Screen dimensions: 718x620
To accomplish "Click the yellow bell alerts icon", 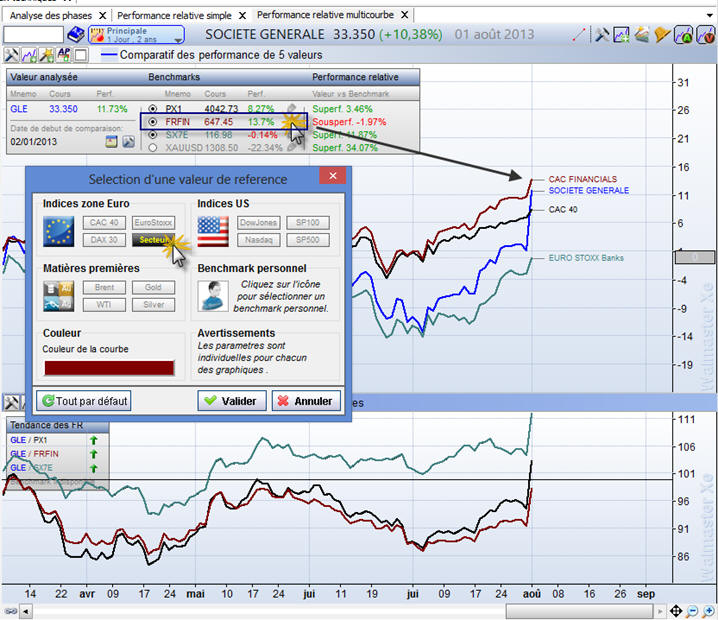I will click(x=662, y=34).
